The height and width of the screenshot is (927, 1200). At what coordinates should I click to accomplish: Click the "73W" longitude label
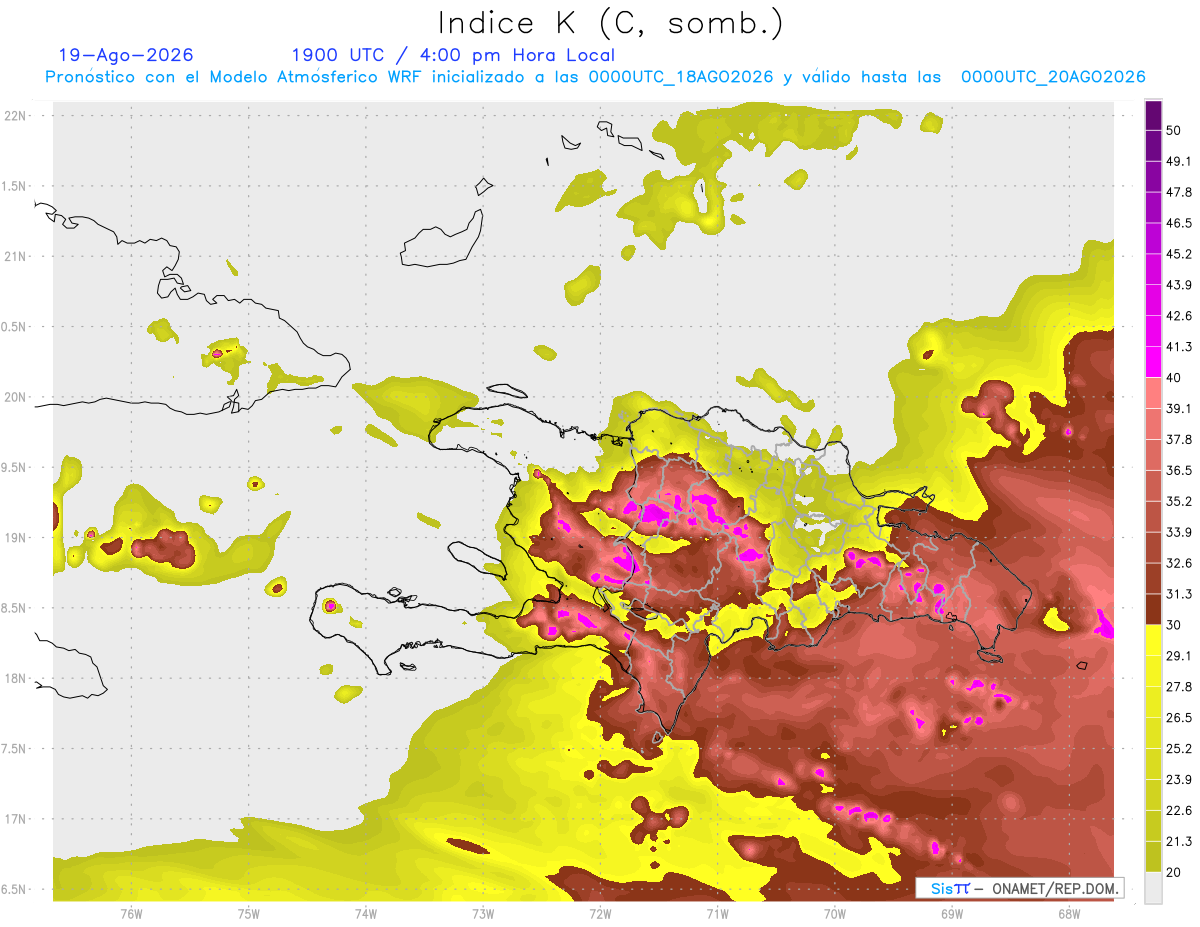pyautogui.click(x=483, y=914)
